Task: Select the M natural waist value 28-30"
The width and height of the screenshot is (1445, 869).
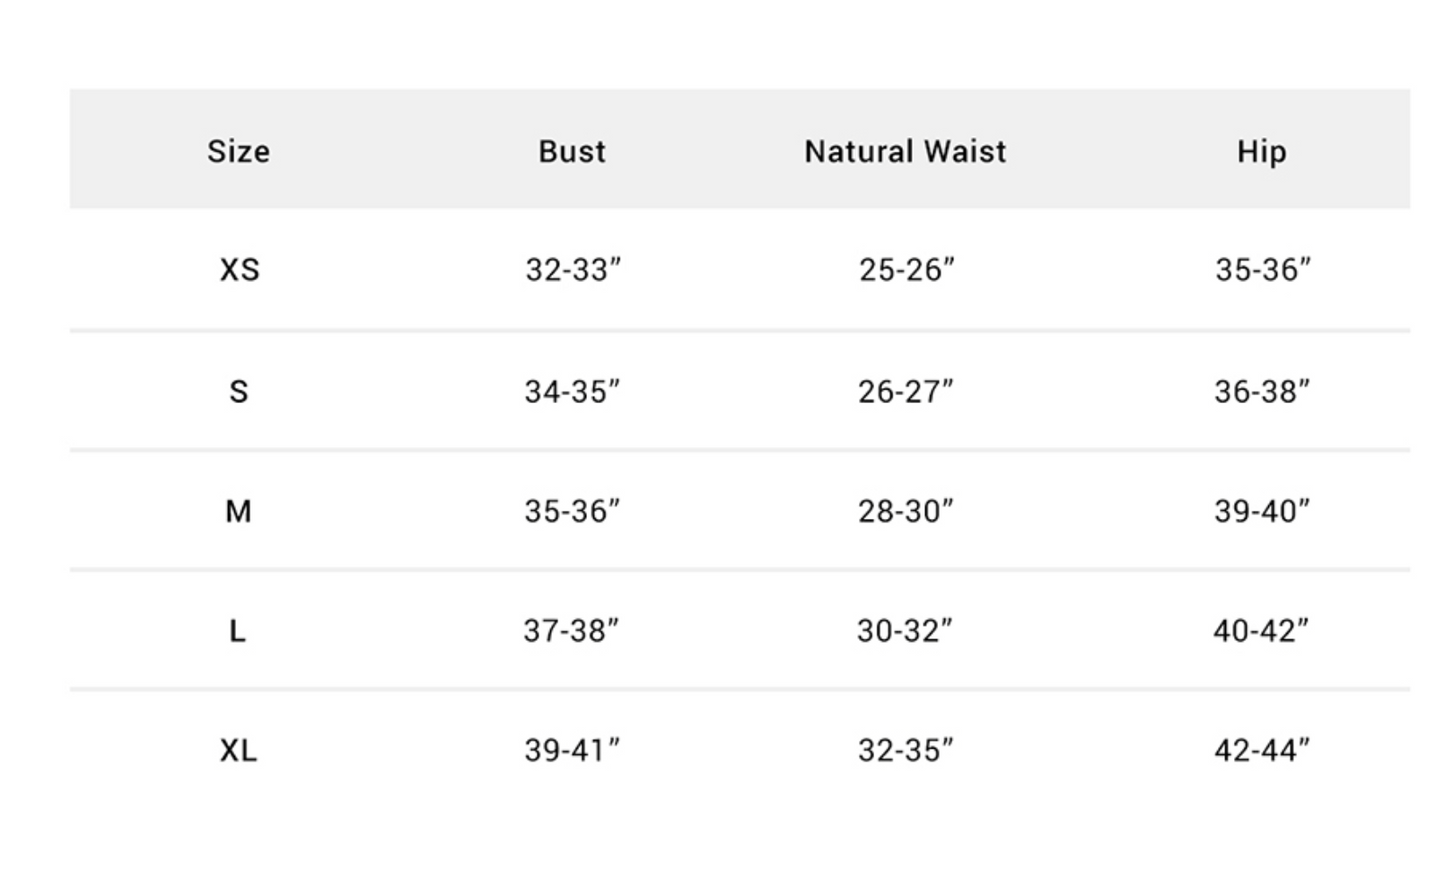Action: click(905, 511)
